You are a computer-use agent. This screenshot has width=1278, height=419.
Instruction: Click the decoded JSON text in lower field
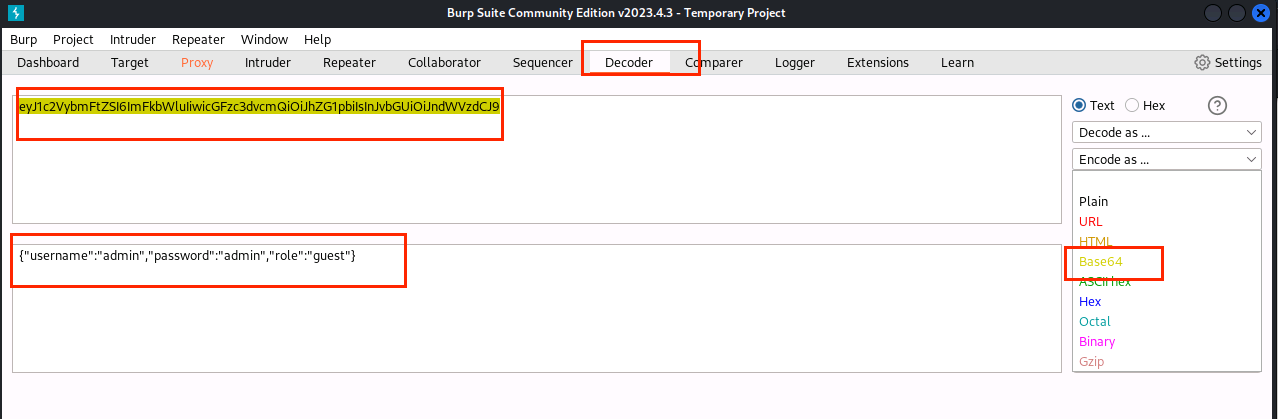(188, 256)
